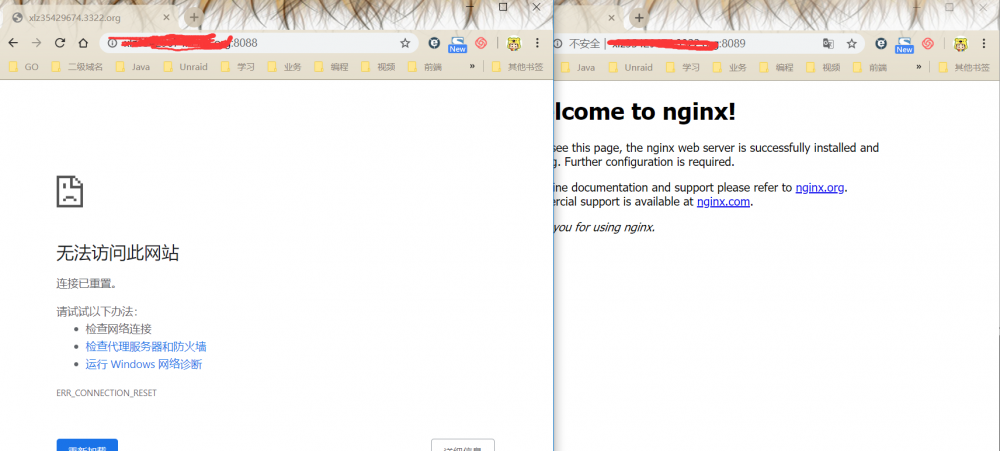This screenshot has height=451, width=1000.
Task: Open Chrome's three-dot menu in left window
Action: [x=537, y=43]
